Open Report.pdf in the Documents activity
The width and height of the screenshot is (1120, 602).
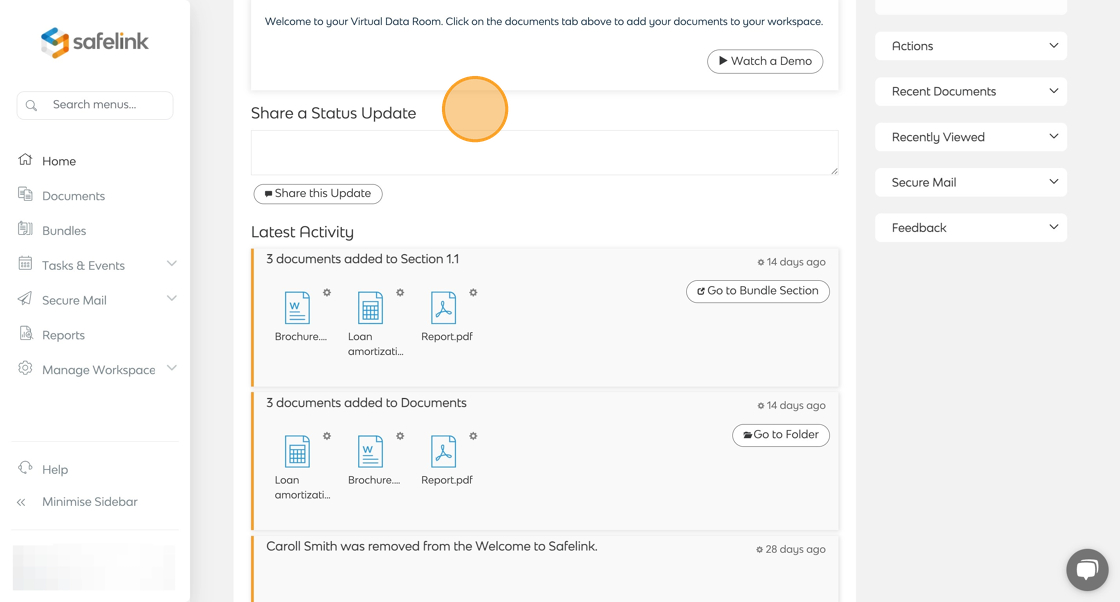pyautogui.click(x=444, y=452)
